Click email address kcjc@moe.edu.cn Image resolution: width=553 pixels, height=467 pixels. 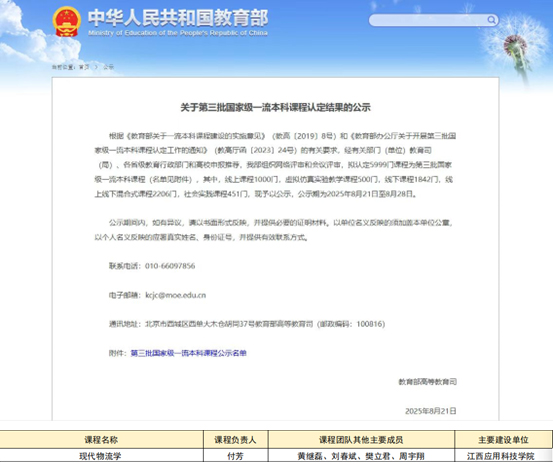(176, 295)
